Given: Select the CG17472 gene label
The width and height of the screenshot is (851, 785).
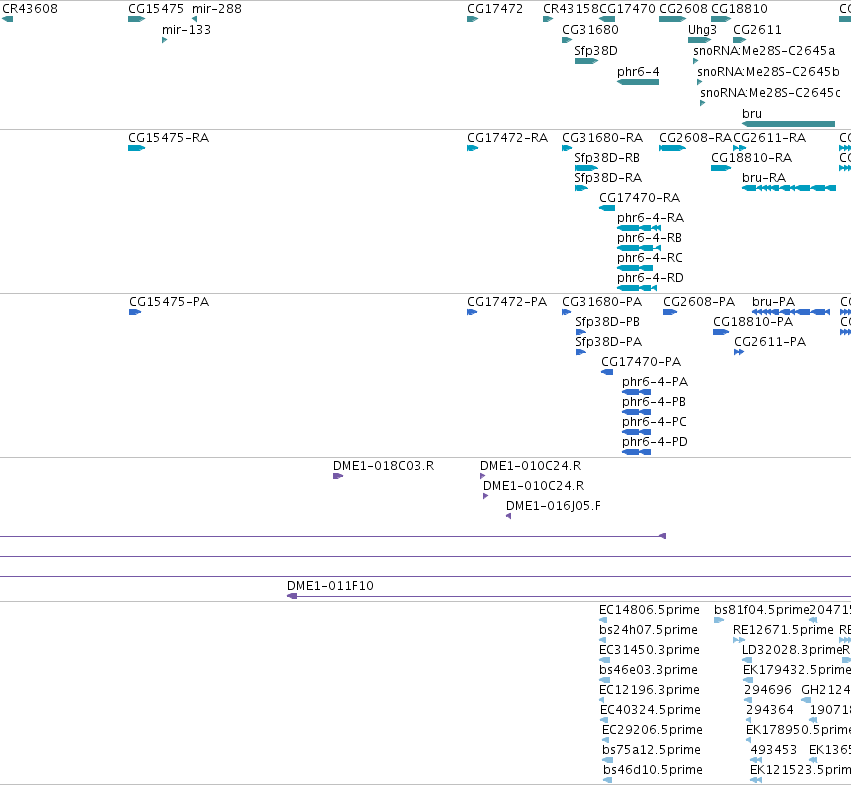Looking at the screenshot, I should click(495, 9).
